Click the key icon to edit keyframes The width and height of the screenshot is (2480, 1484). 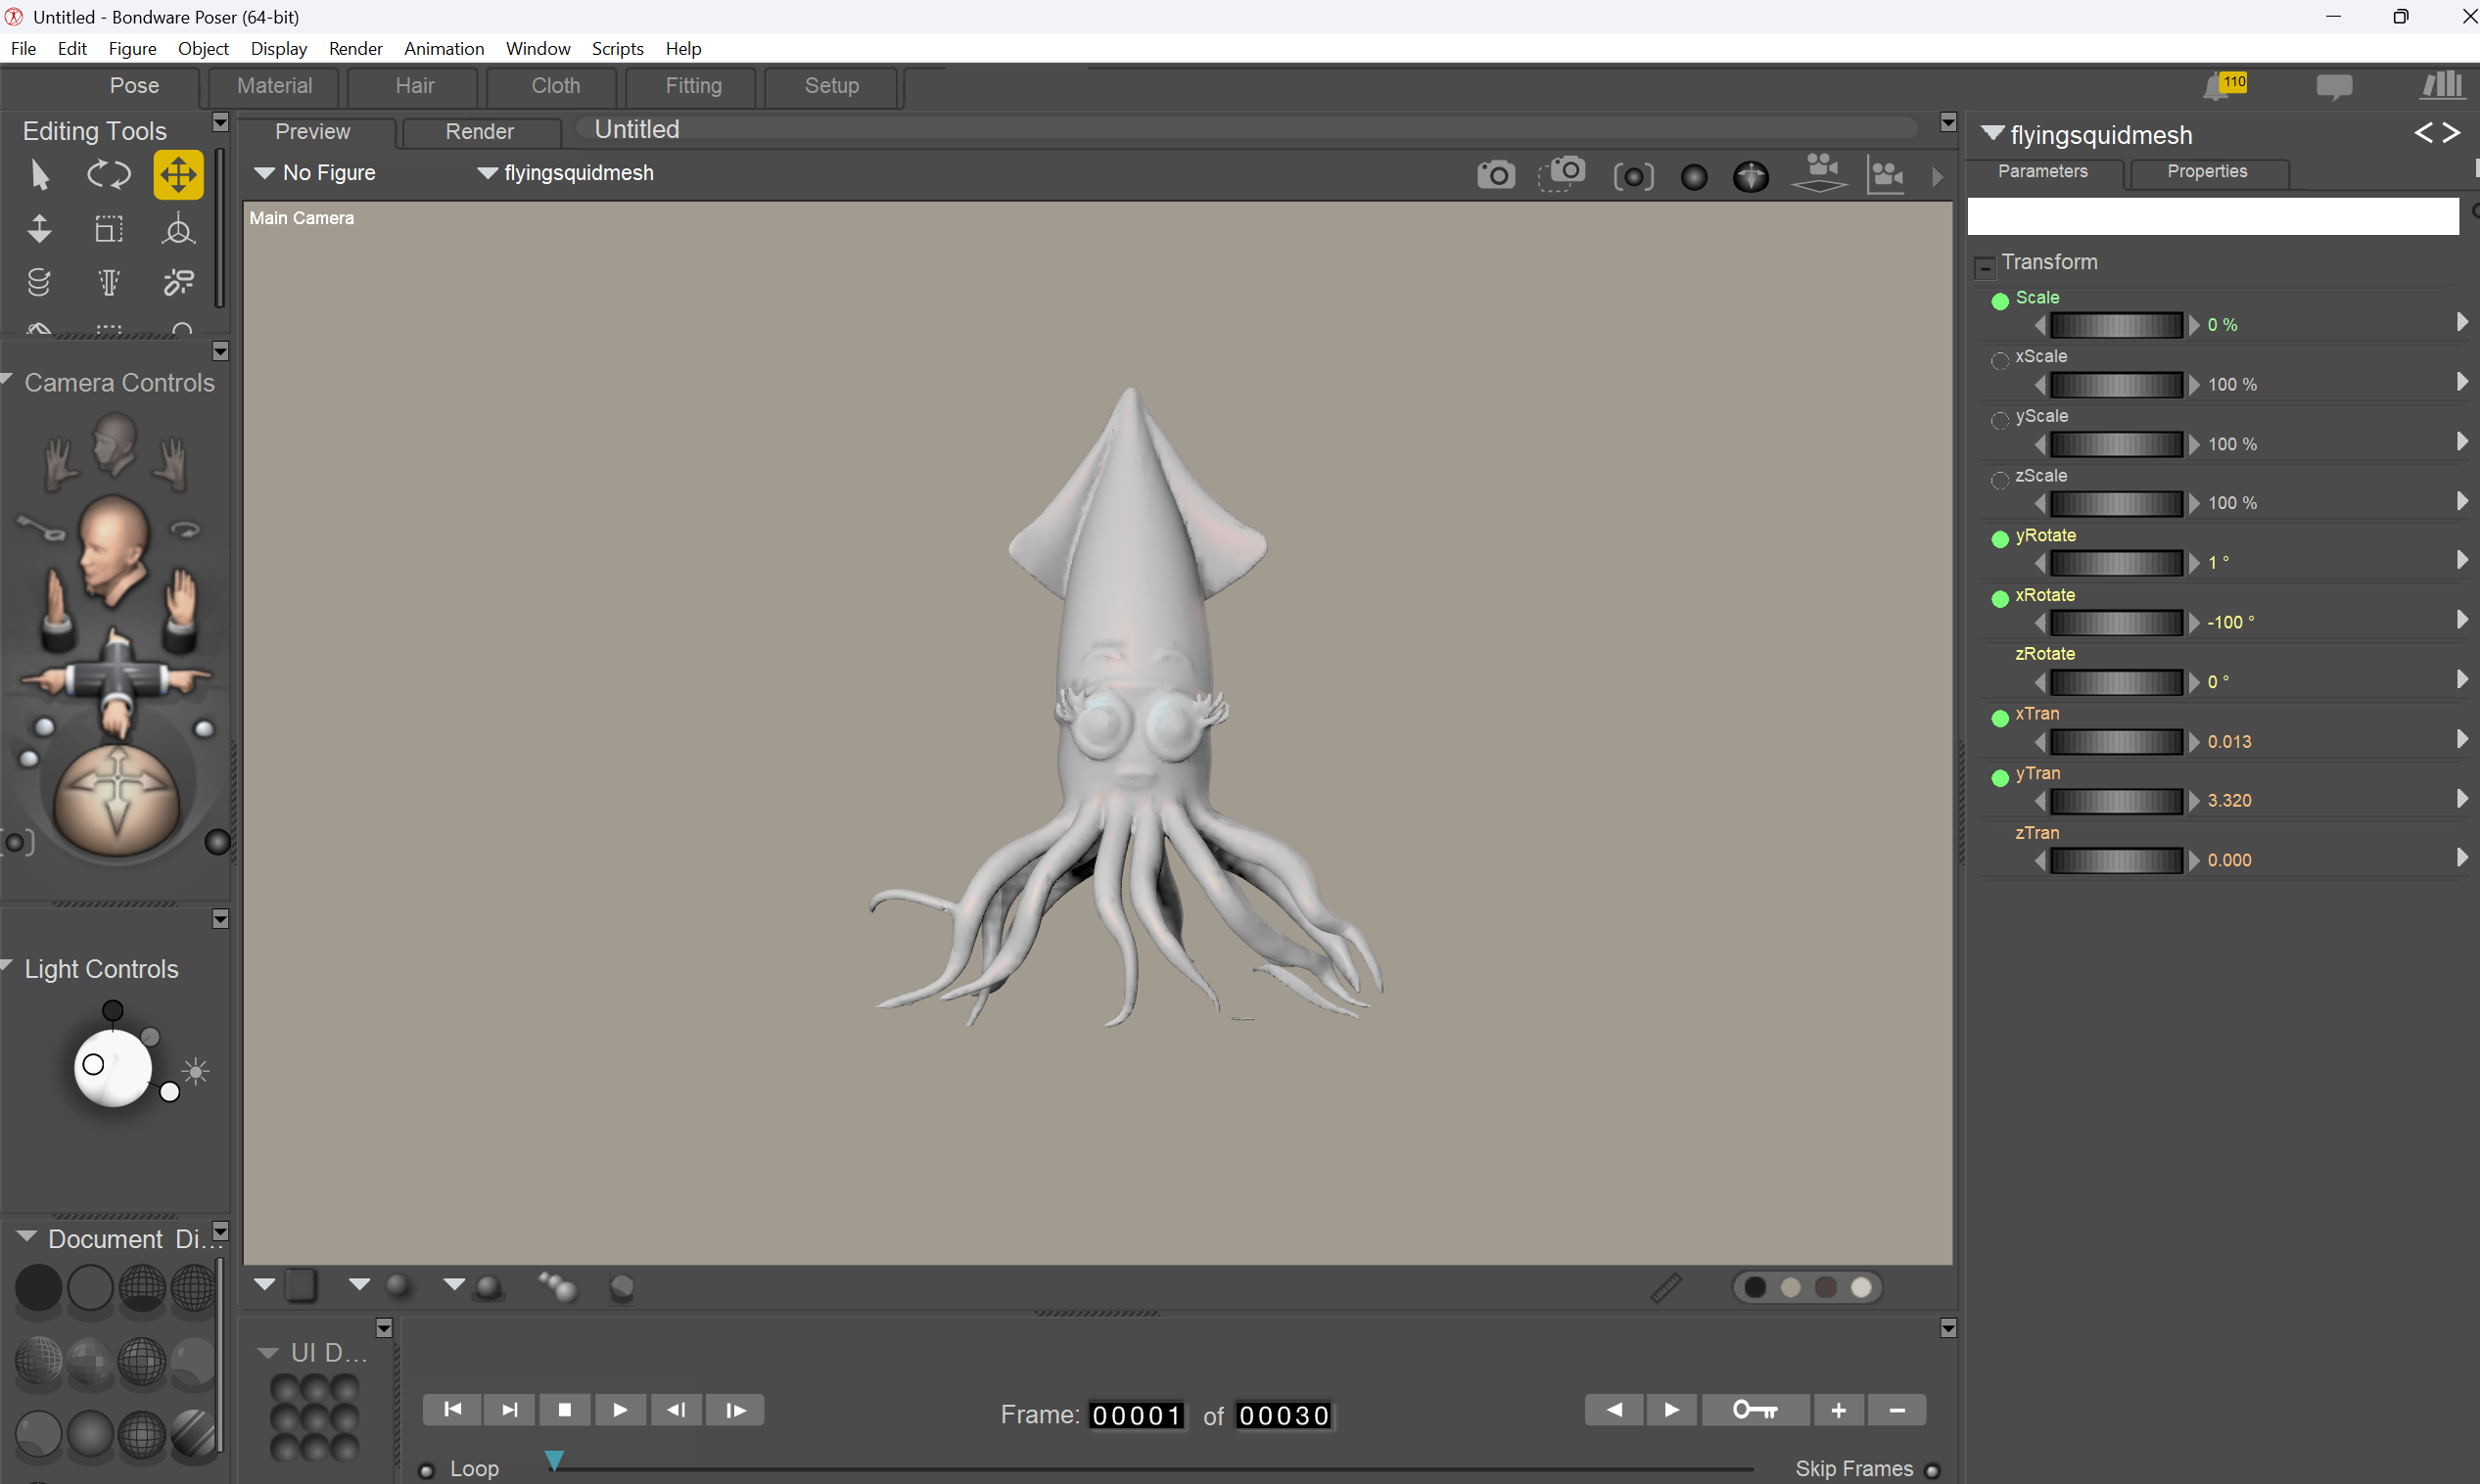click(1755, 1410)
